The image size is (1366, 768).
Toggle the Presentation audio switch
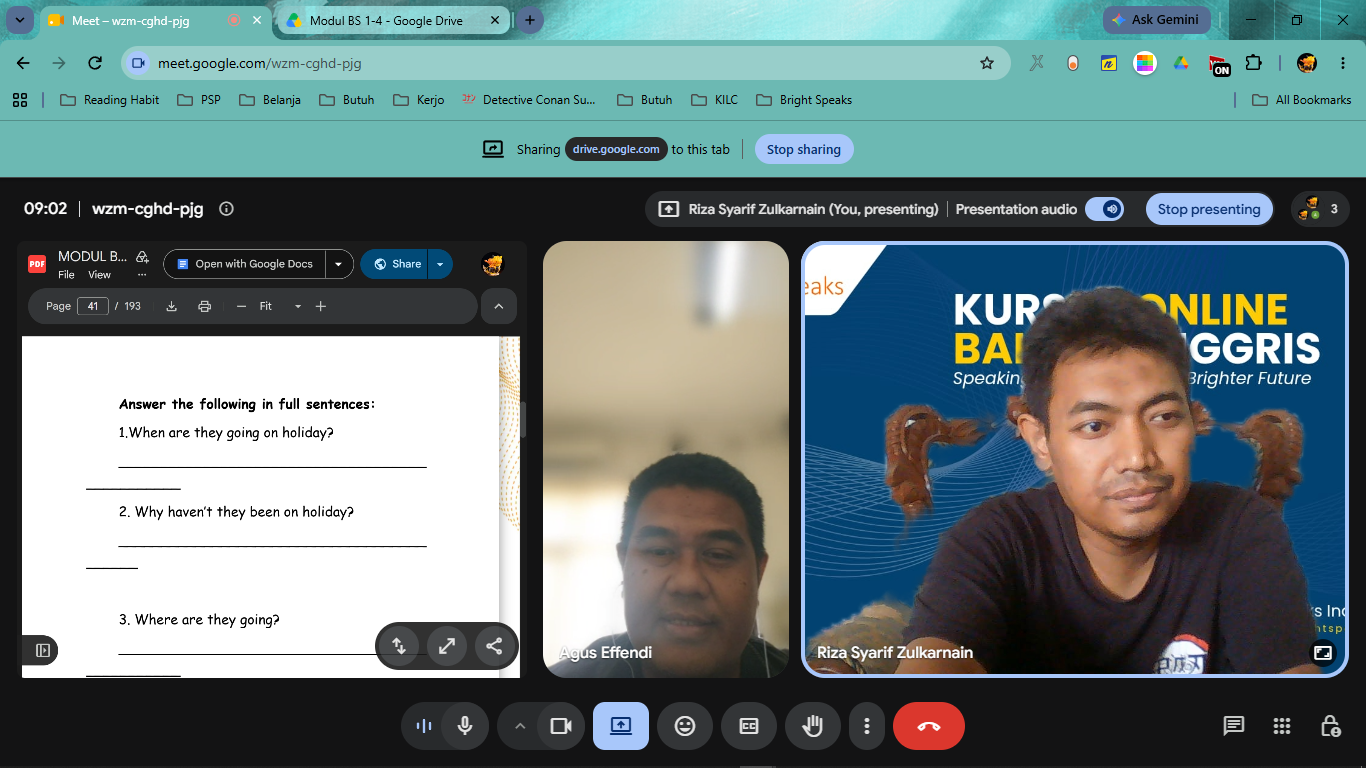pos(1105,209)
